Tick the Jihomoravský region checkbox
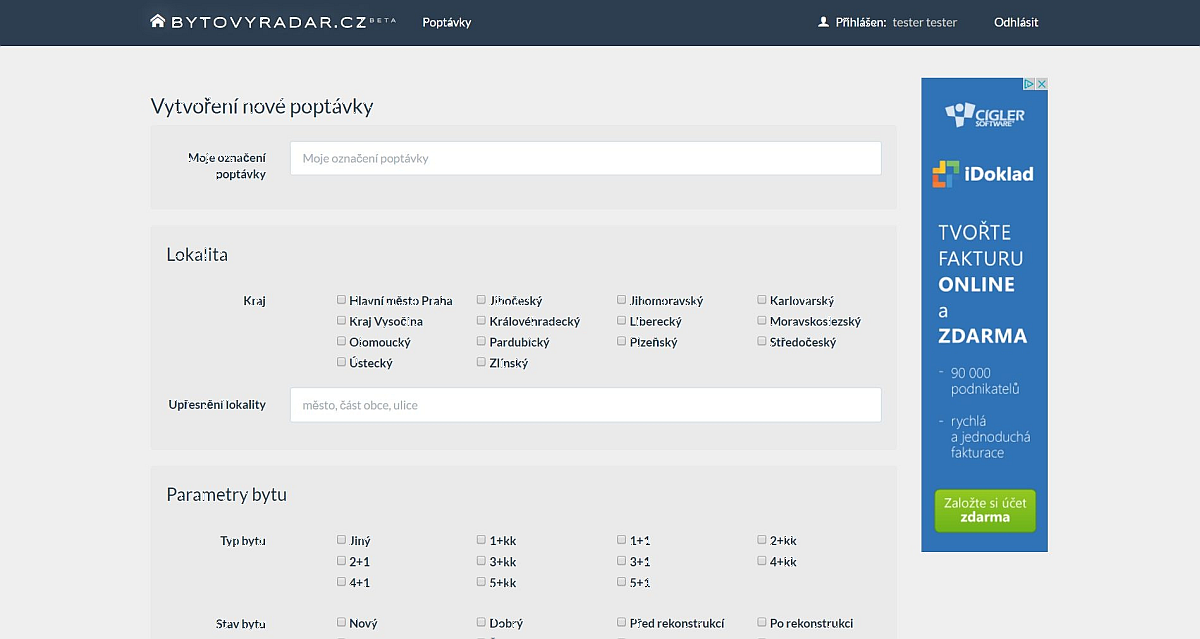 pos(622,300)
